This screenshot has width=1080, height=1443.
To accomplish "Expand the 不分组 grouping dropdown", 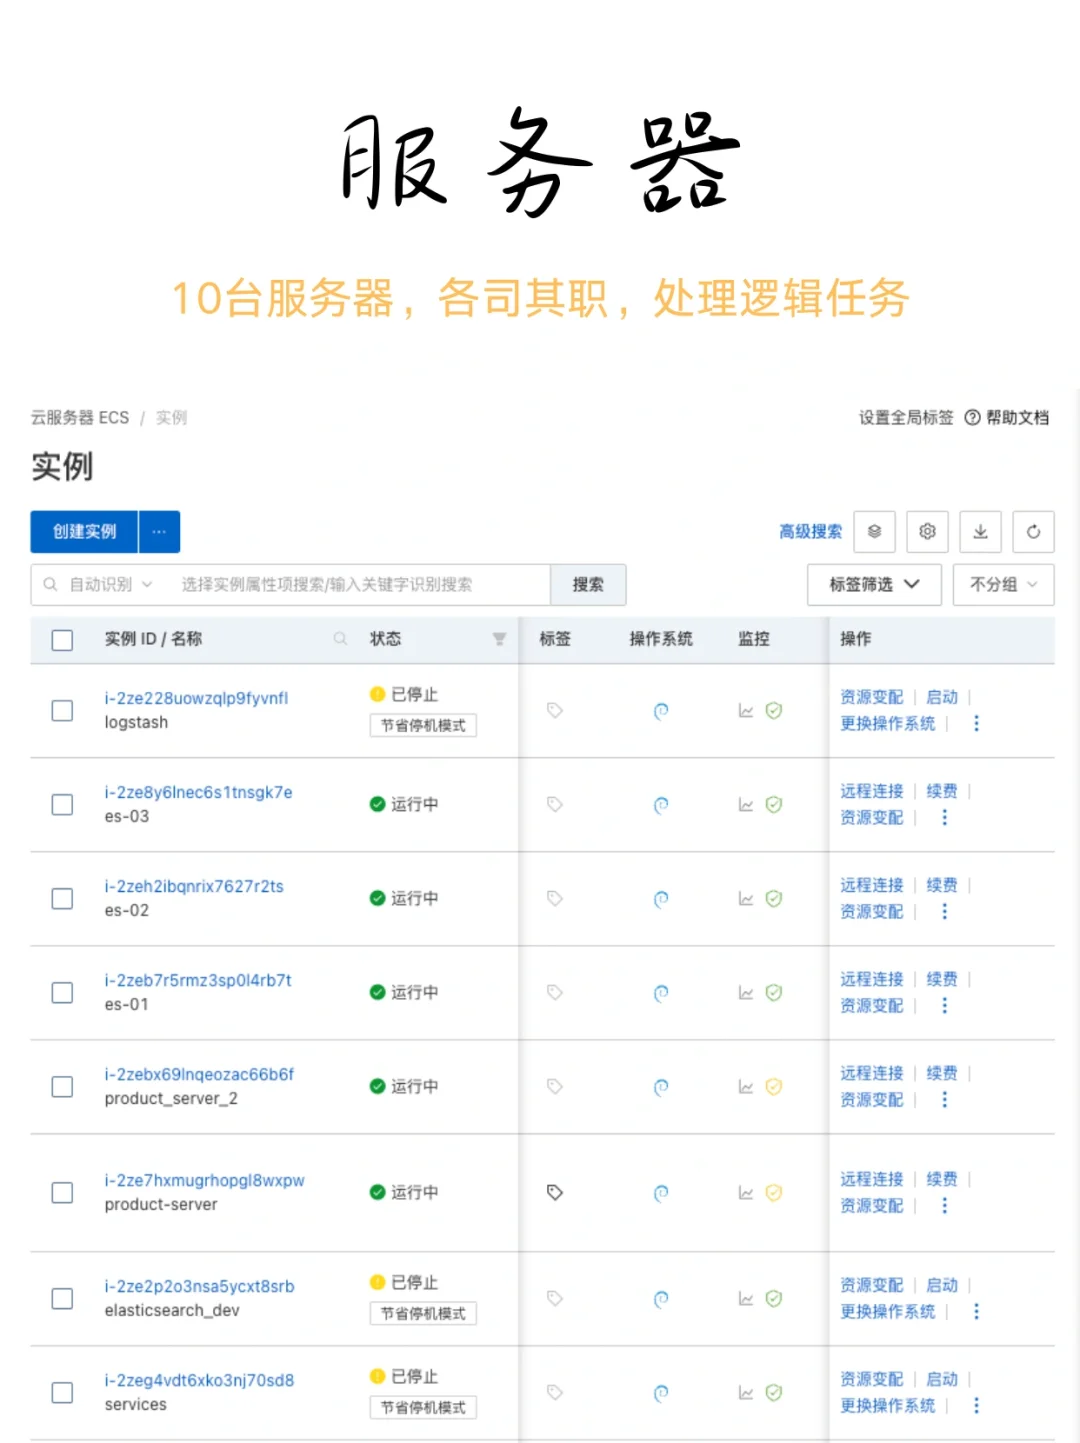I will pyautogui.click(x=1003, y=584).
